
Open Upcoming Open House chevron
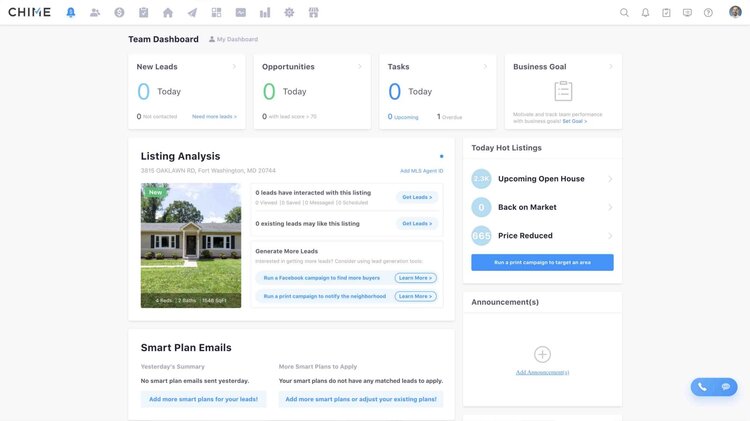610,179
